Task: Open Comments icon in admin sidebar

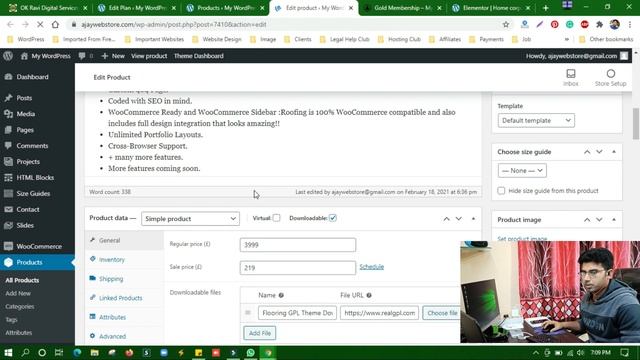Action: 9,146
